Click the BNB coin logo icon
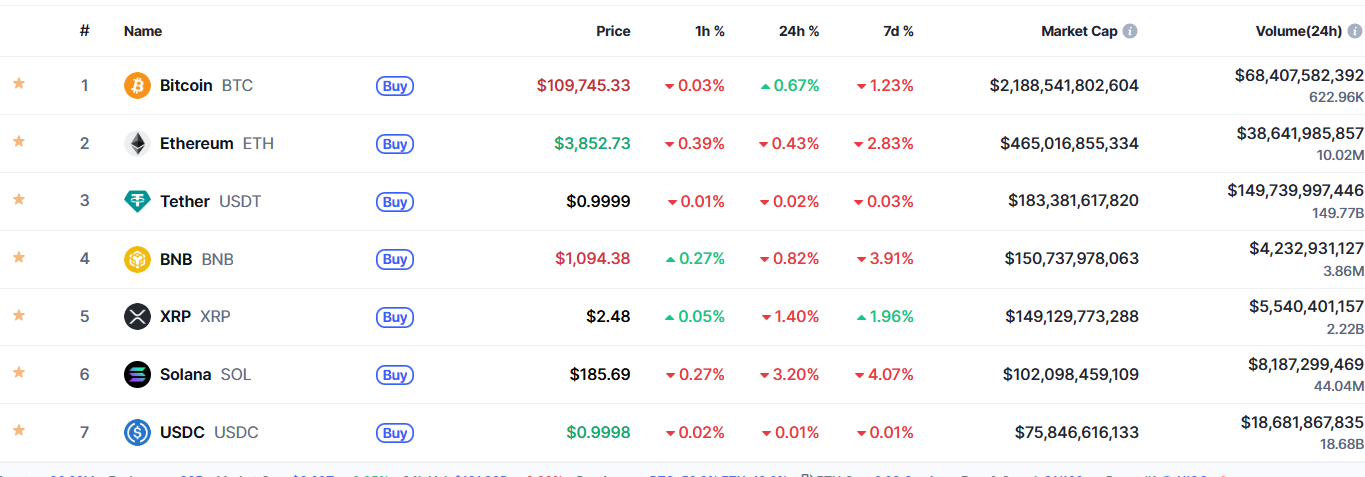 (137, 259)
